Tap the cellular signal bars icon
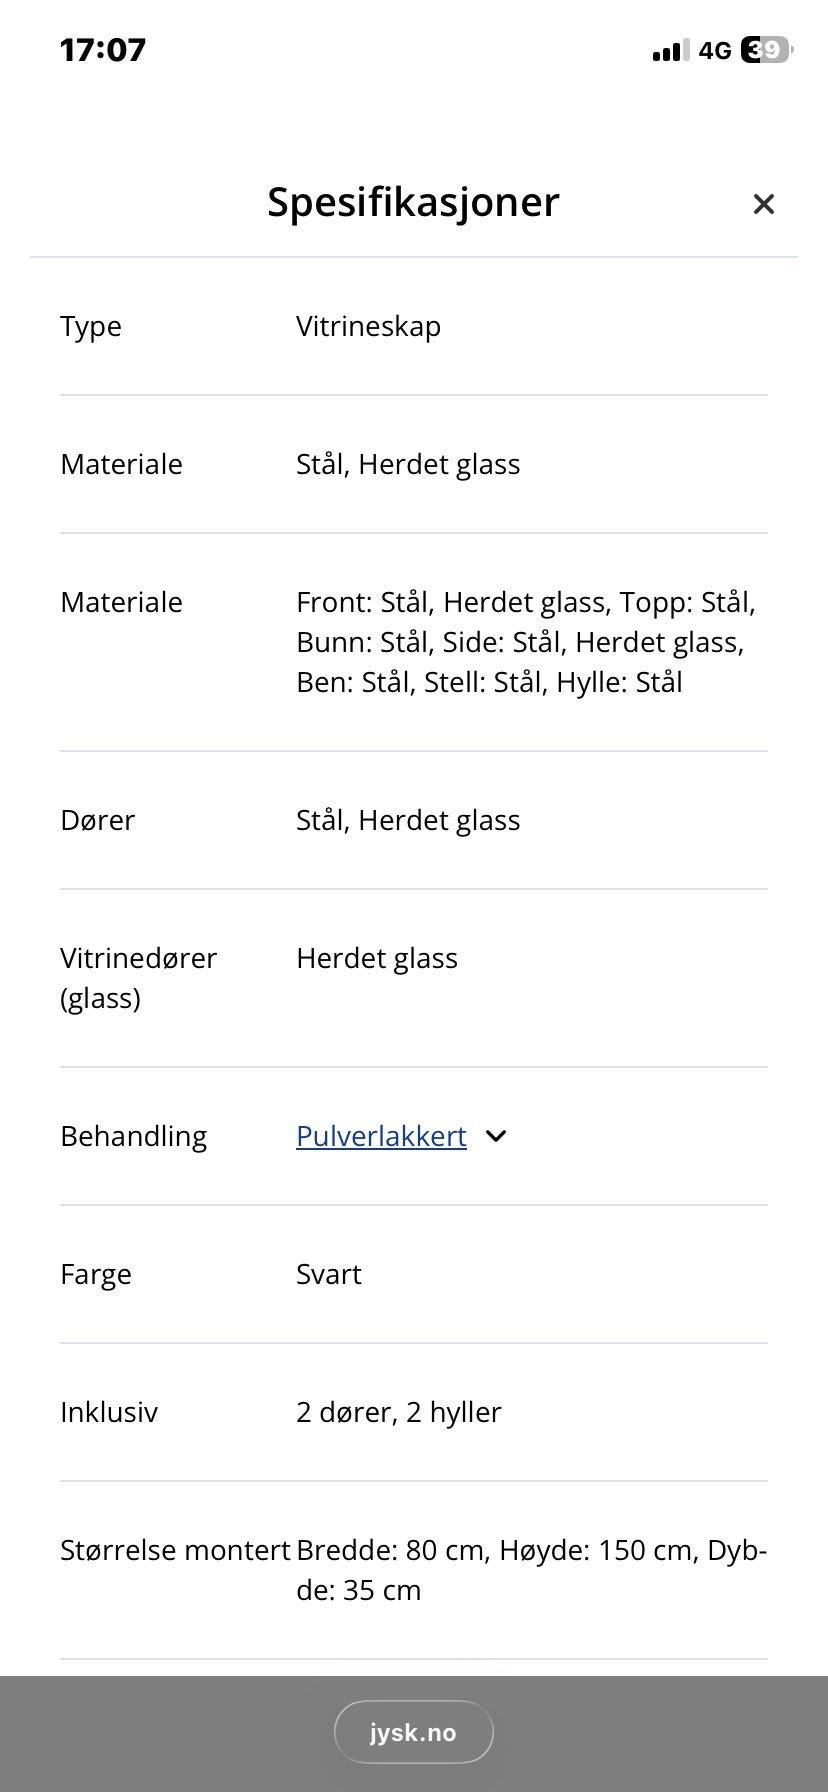Viewport: 828px width, 1792px height. coord(670,50)
